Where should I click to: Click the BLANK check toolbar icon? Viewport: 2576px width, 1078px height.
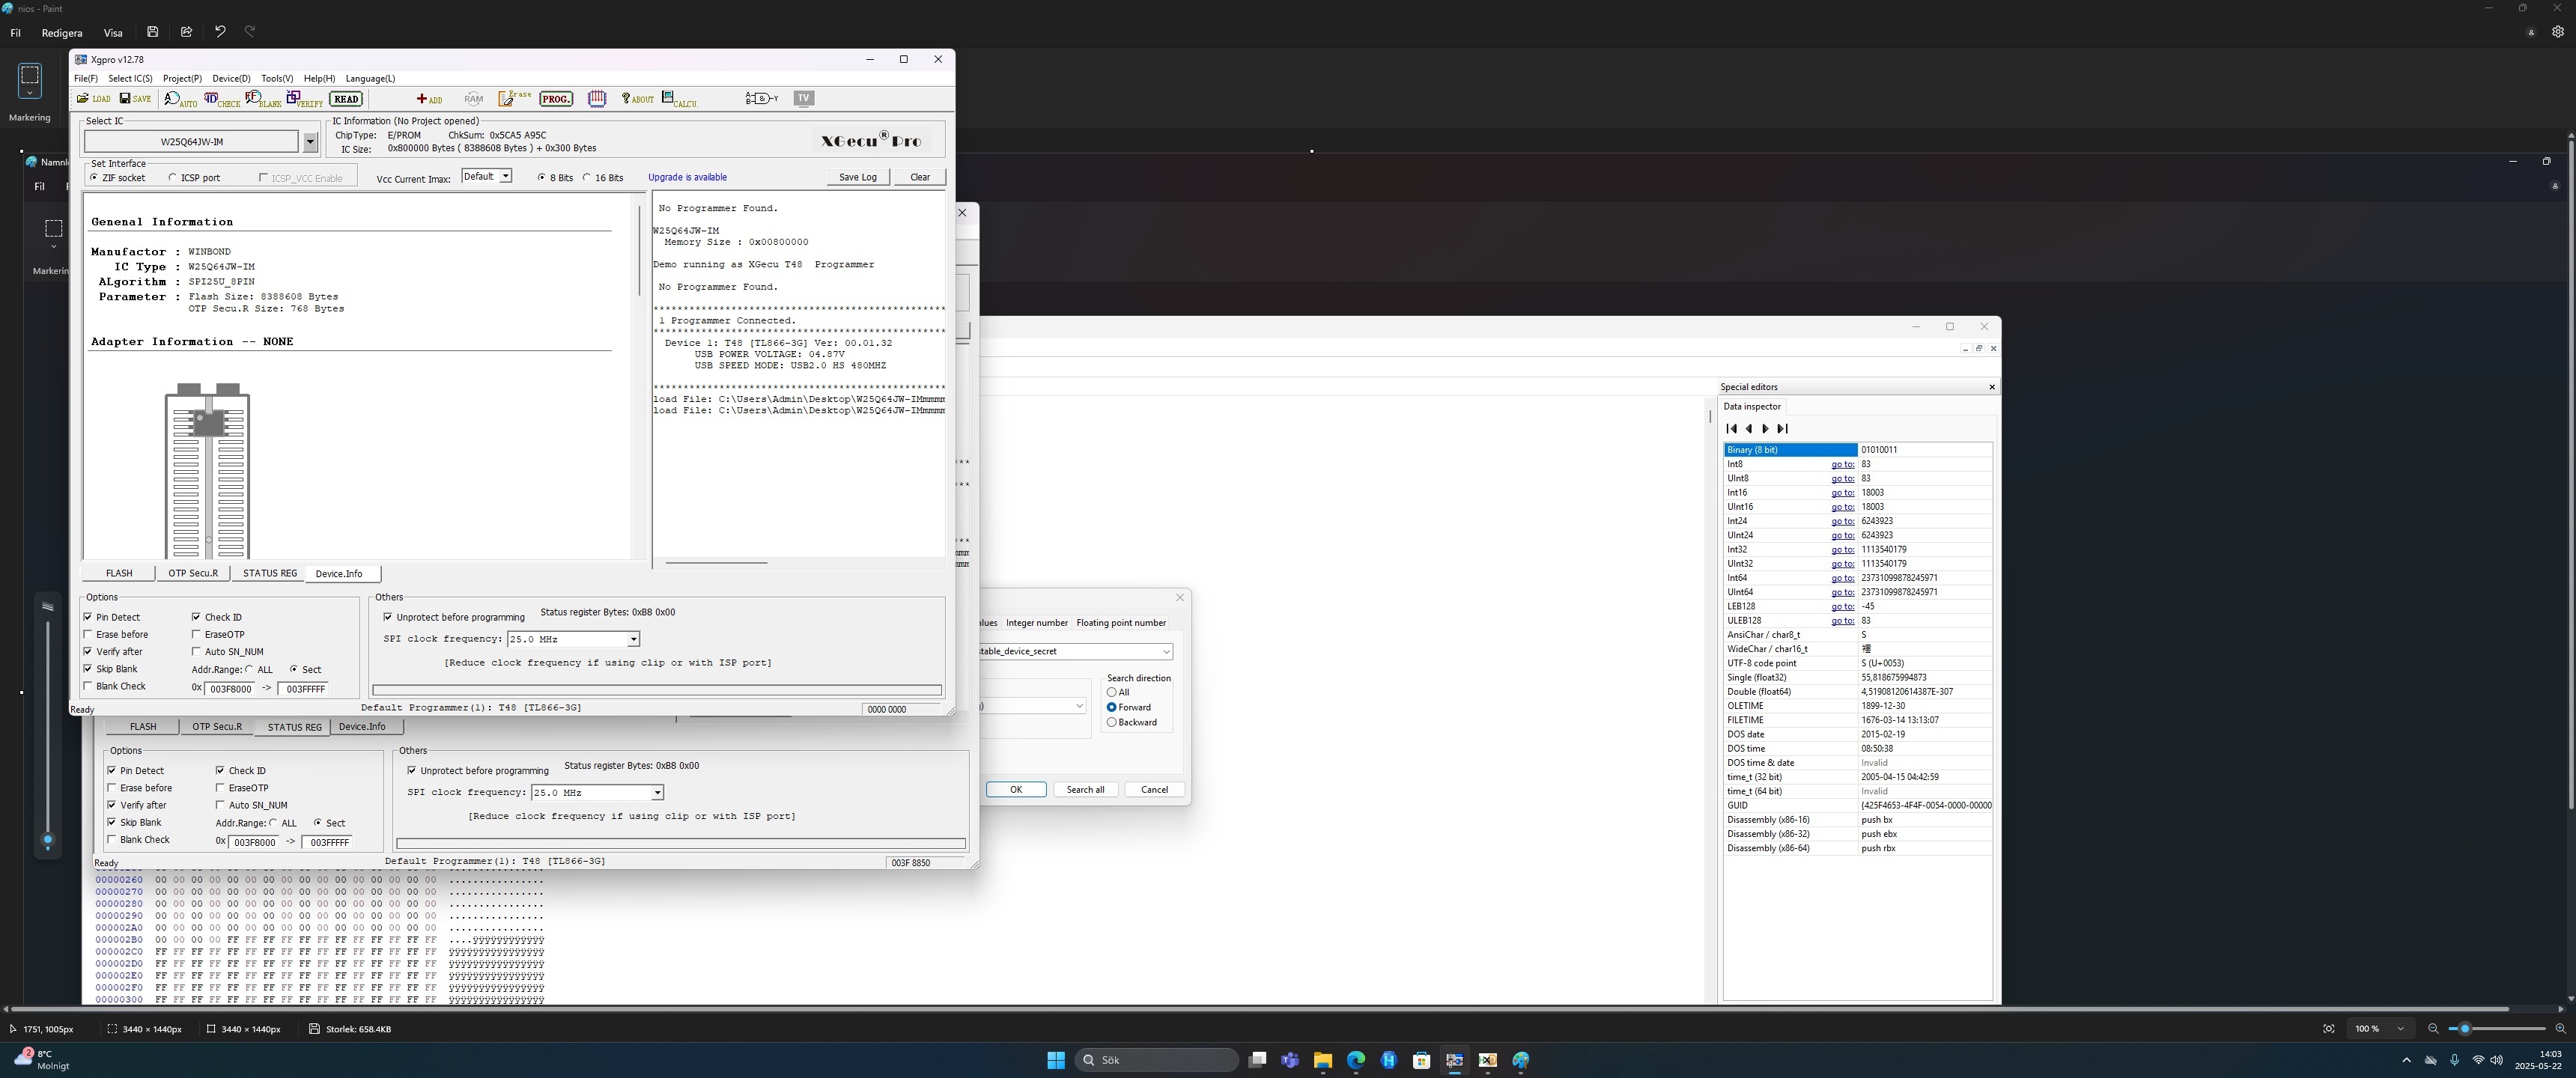pyautogui.click(x=263, y=99)
